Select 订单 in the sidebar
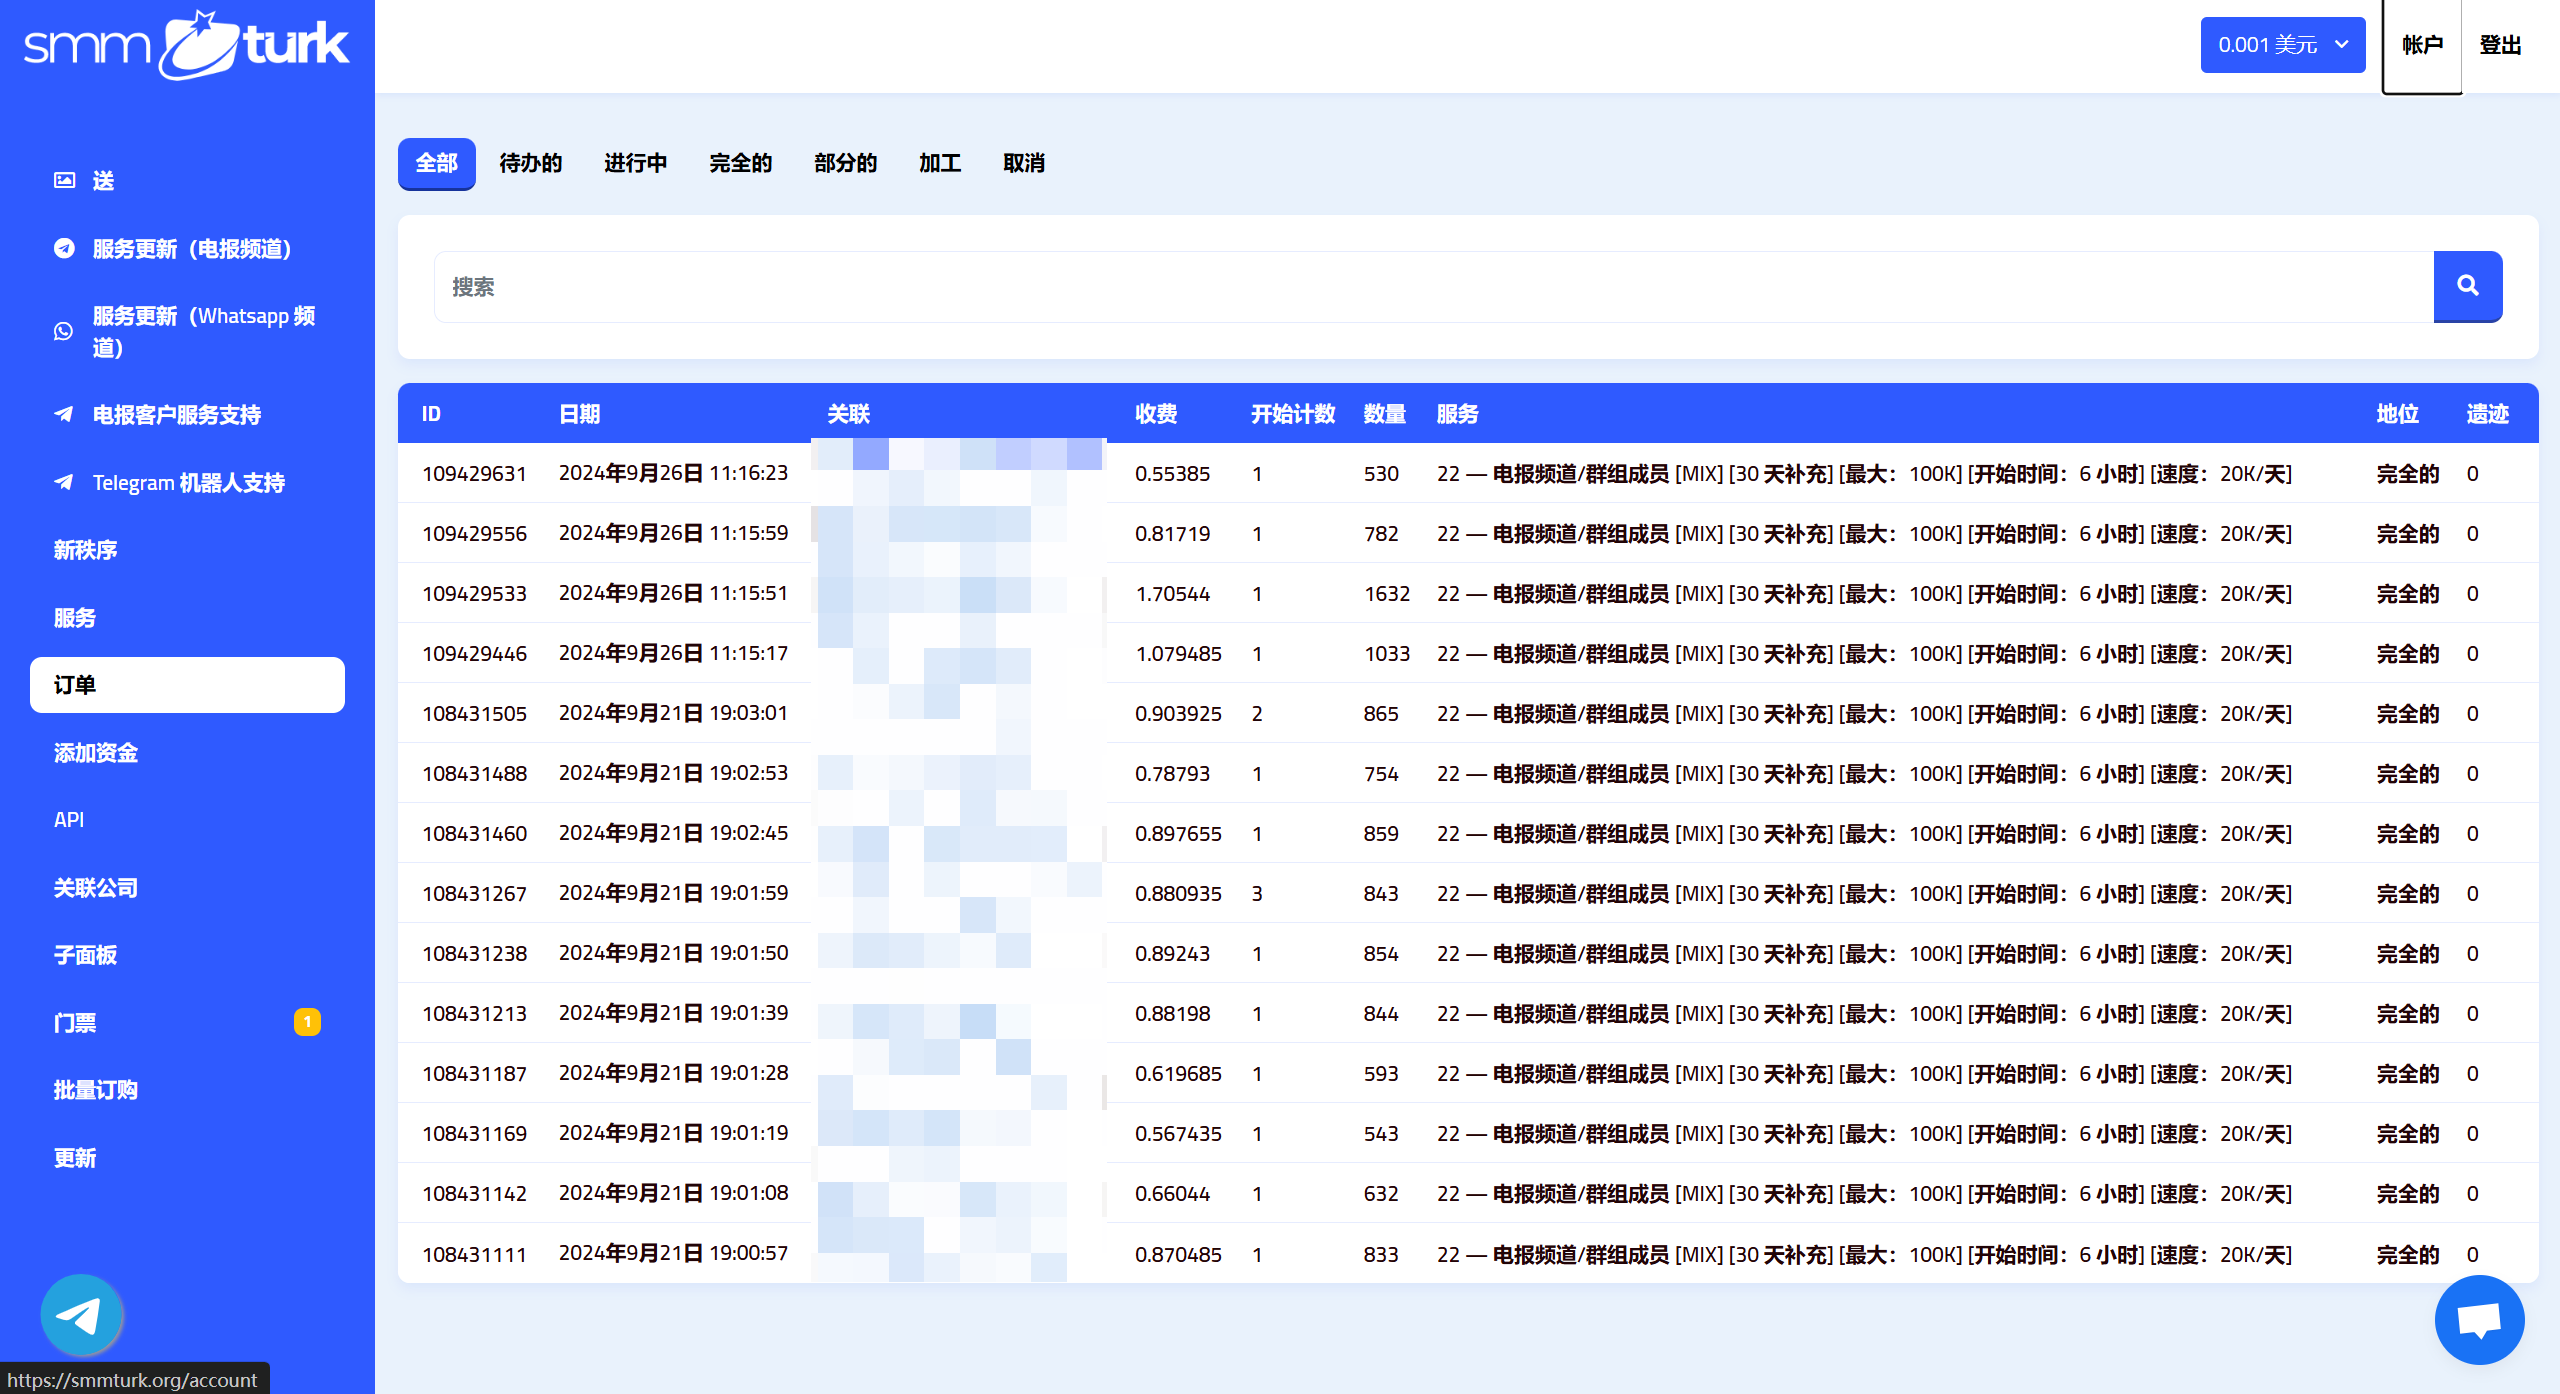Image resolution: width=2560 pixels, height=1394 pixels. (187, 685)
